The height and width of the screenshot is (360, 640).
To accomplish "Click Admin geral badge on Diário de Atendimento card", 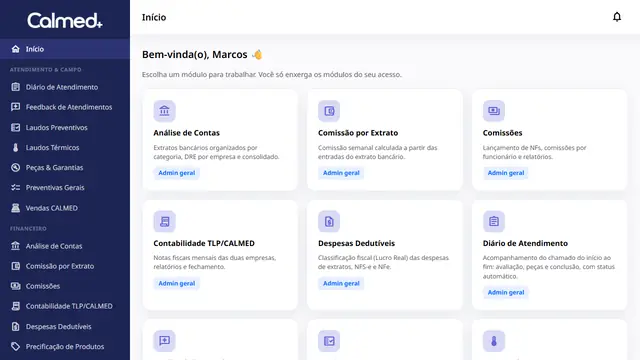I will pos(506,292).
